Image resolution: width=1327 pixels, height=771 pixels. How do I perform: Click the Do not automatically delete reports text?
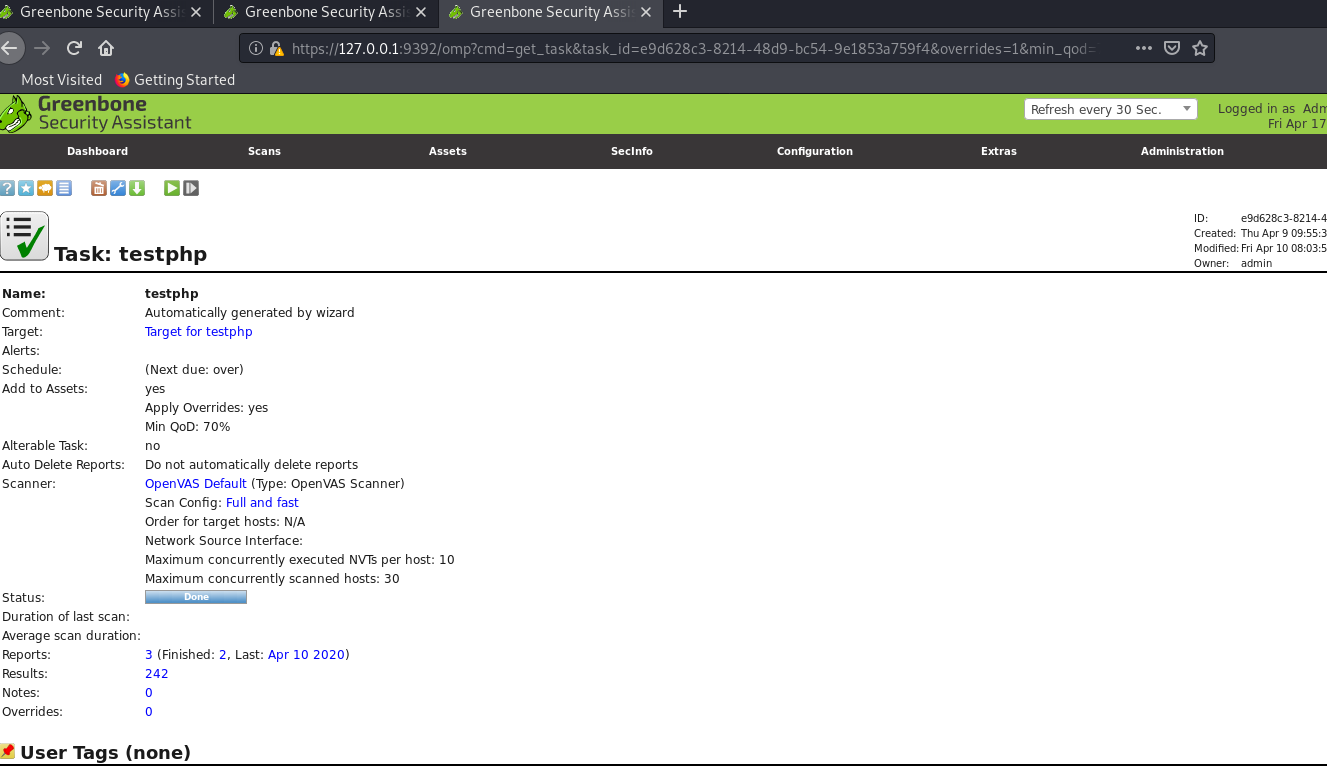[252, 464]
